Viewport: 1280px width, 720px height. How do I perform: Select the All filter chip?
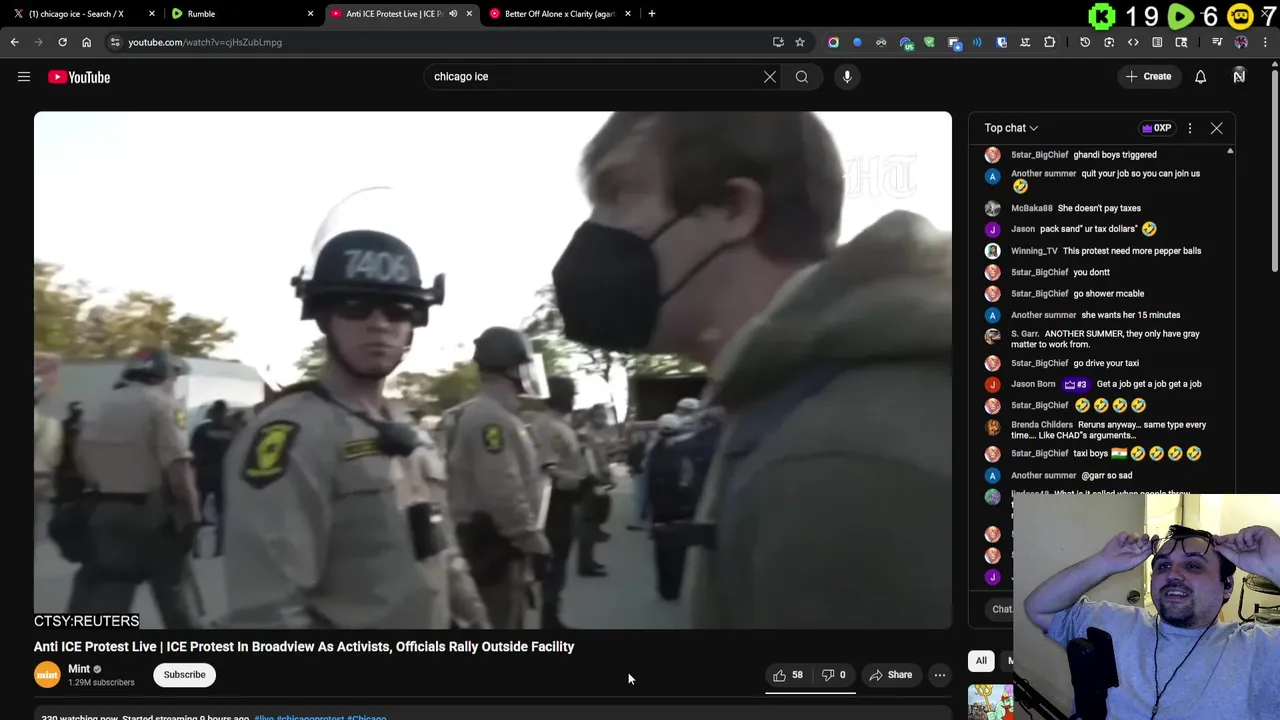[981, 661]
